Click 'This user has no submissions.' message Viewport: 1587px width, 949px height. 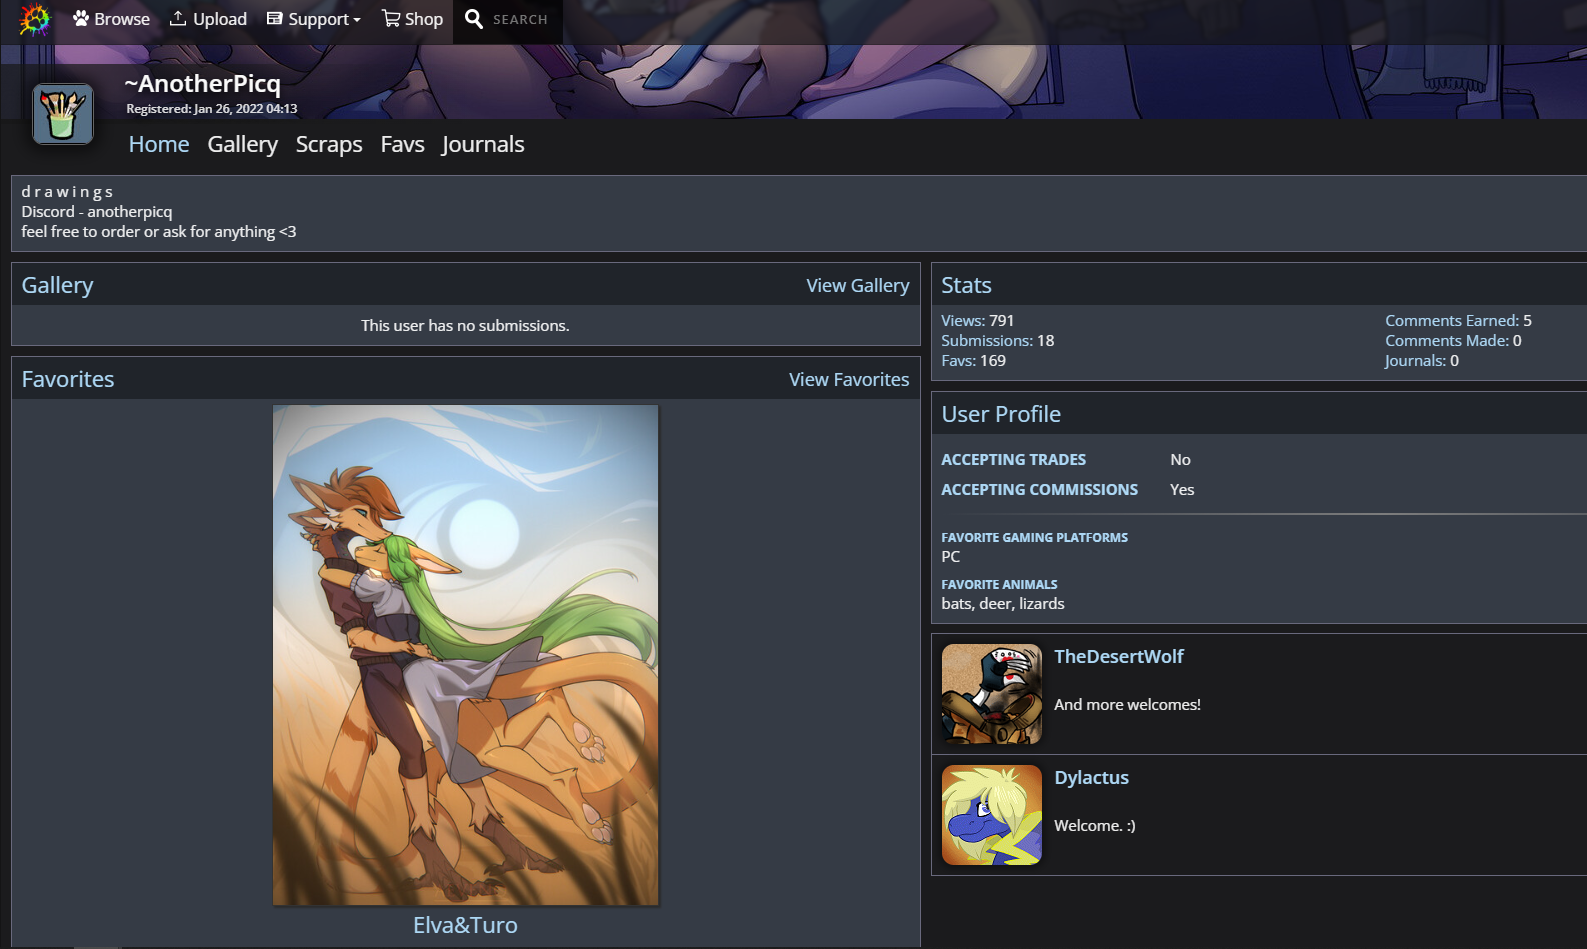(x=465, y=325)
